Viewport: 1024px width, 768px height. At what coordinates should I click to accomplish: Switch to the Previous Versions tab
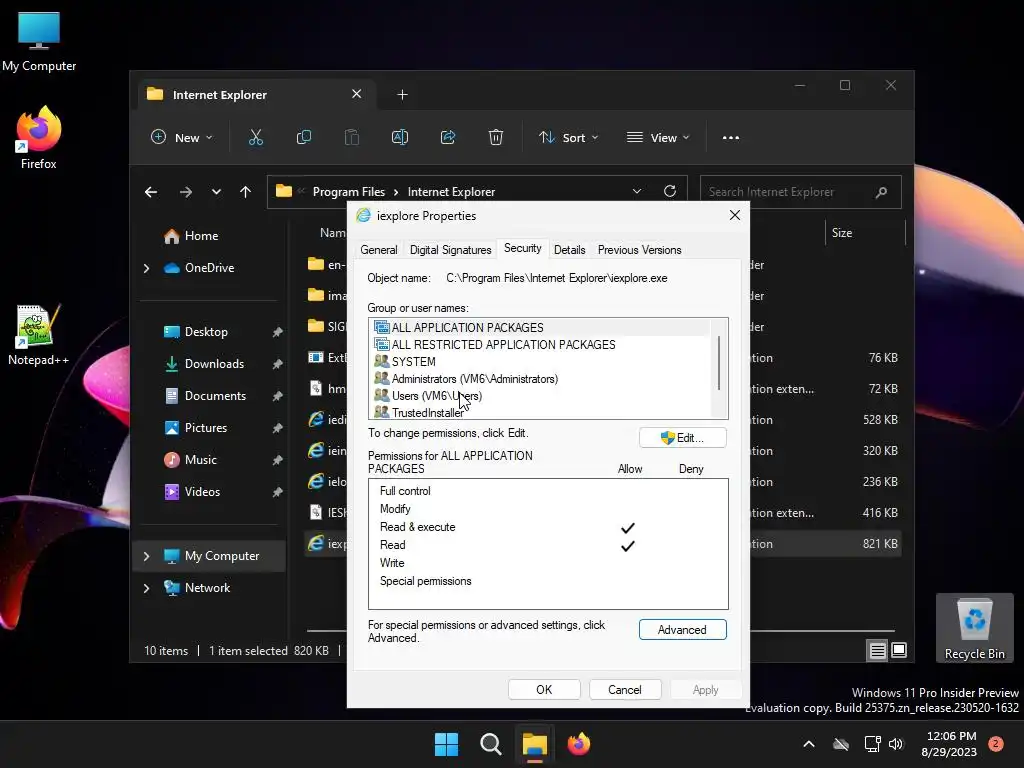tap(639, 250)
